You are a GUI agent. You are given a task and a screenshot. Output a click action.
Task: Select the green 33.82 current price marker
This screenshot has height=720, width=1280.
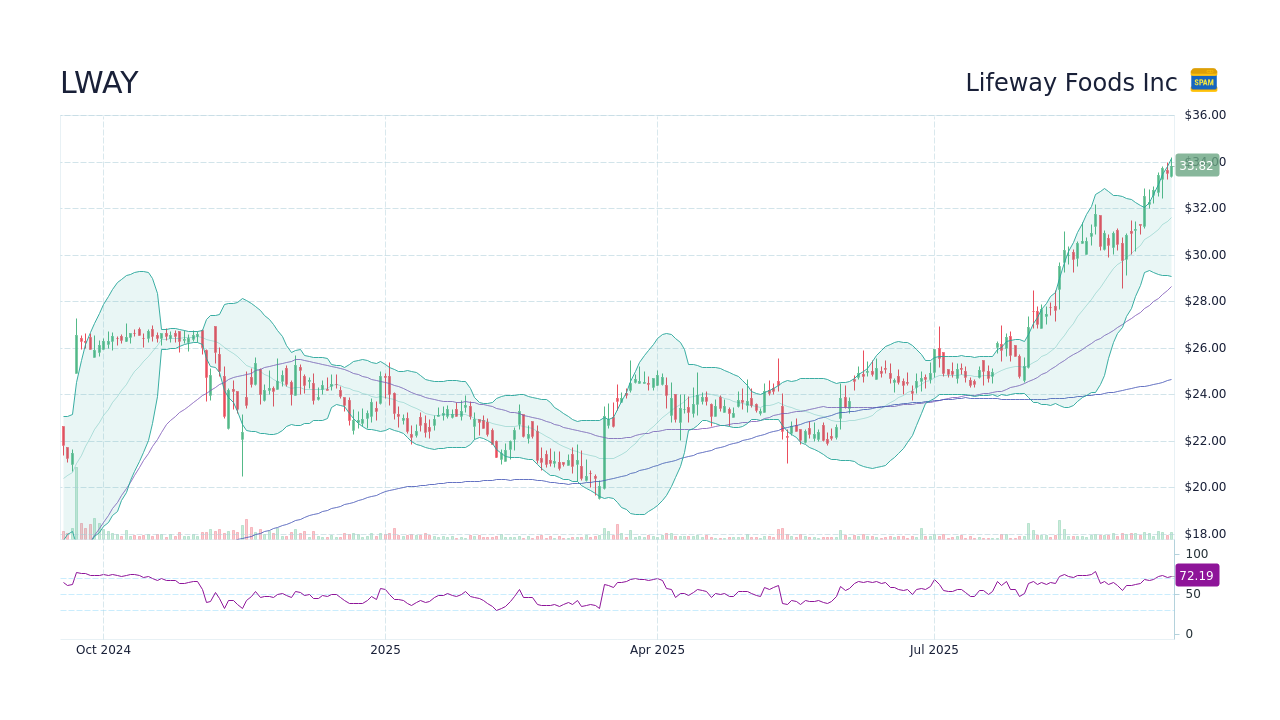[x=1196, y=165]
